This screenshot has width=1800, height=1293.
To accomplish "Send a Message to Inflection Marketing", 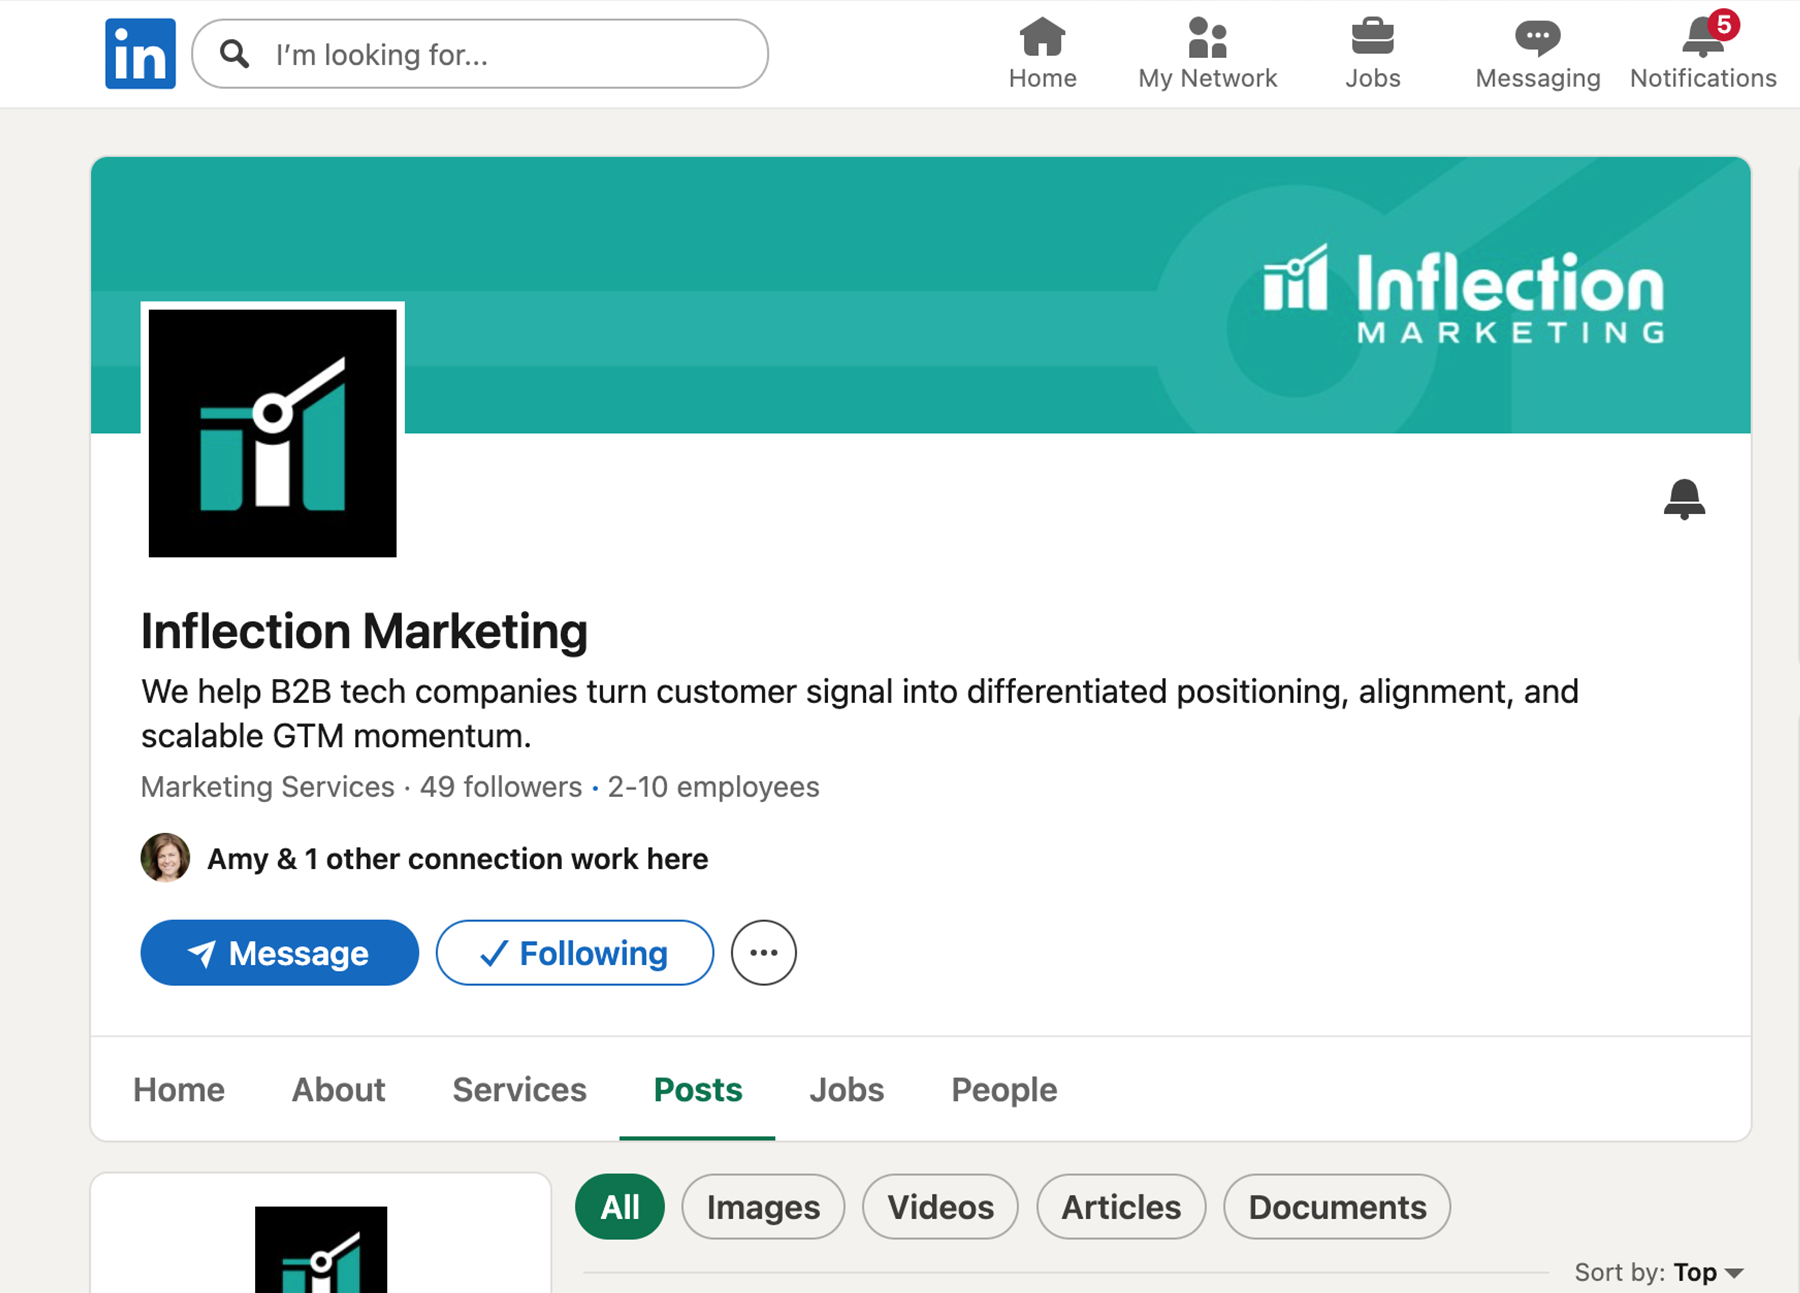I will click(280, 953).
